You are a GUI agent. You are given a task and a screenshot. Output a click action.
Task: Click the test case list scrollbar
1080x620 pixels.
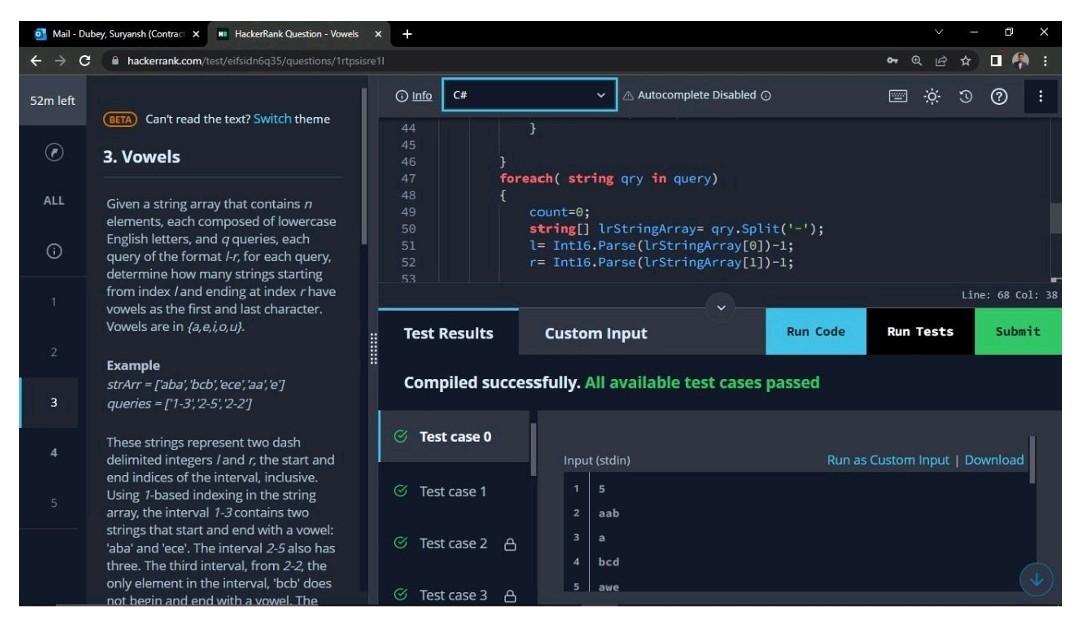click(533, 449)
